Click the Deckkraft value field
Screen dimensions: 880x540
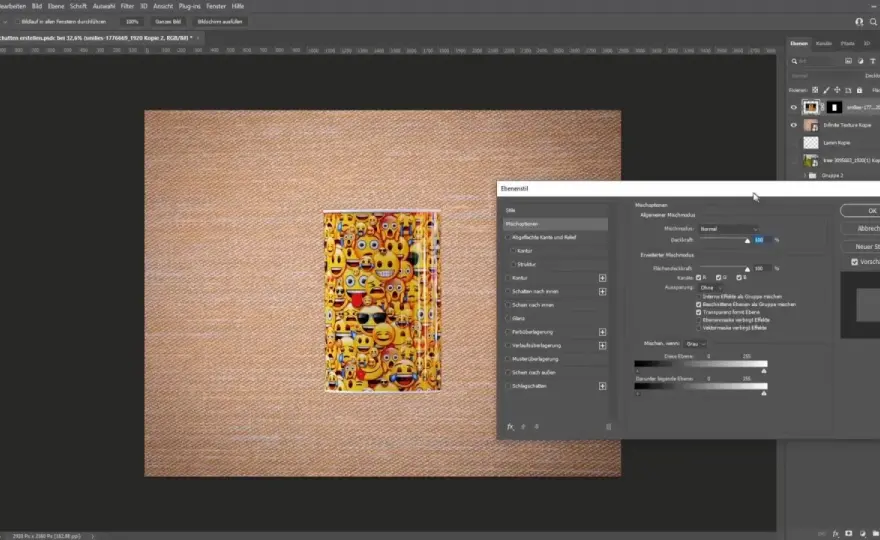[x=762, y=240]
